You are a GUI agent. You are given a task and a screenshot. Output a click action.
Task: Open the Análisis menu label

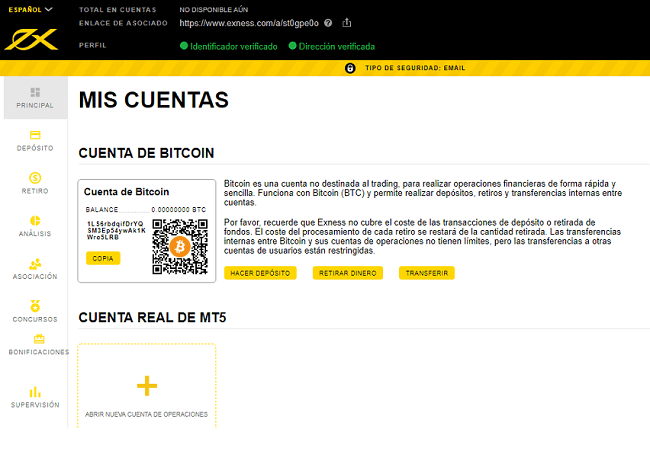point(35,234)
